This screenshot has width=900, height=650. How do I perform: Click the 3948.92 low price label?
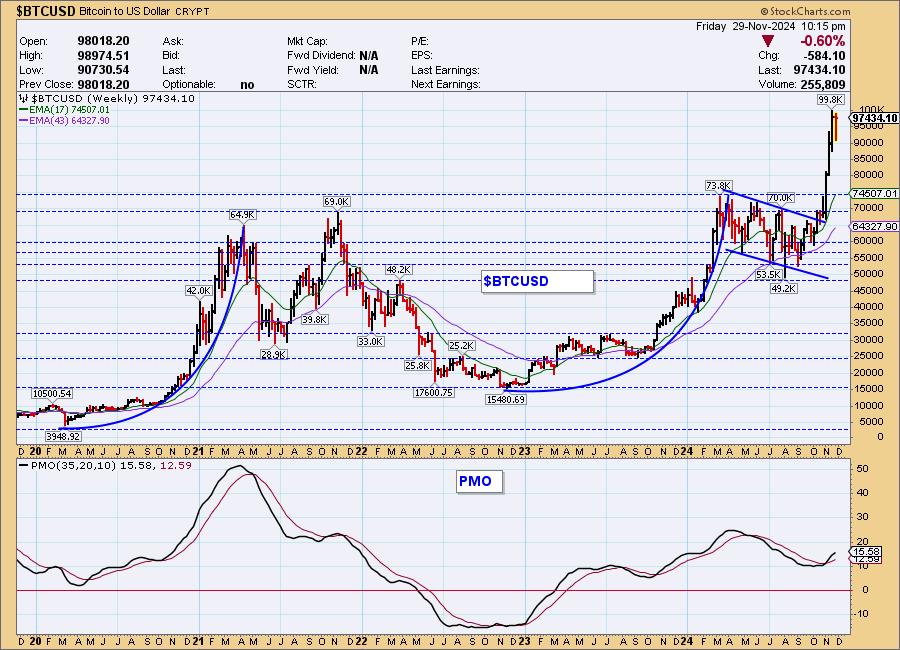[63, 437]
